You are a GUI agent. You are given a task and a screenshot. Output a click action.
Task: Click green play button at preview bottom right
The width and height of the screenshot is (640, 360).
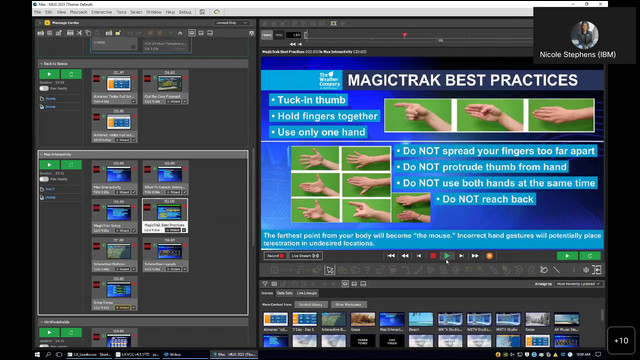[x=567, y=256]
